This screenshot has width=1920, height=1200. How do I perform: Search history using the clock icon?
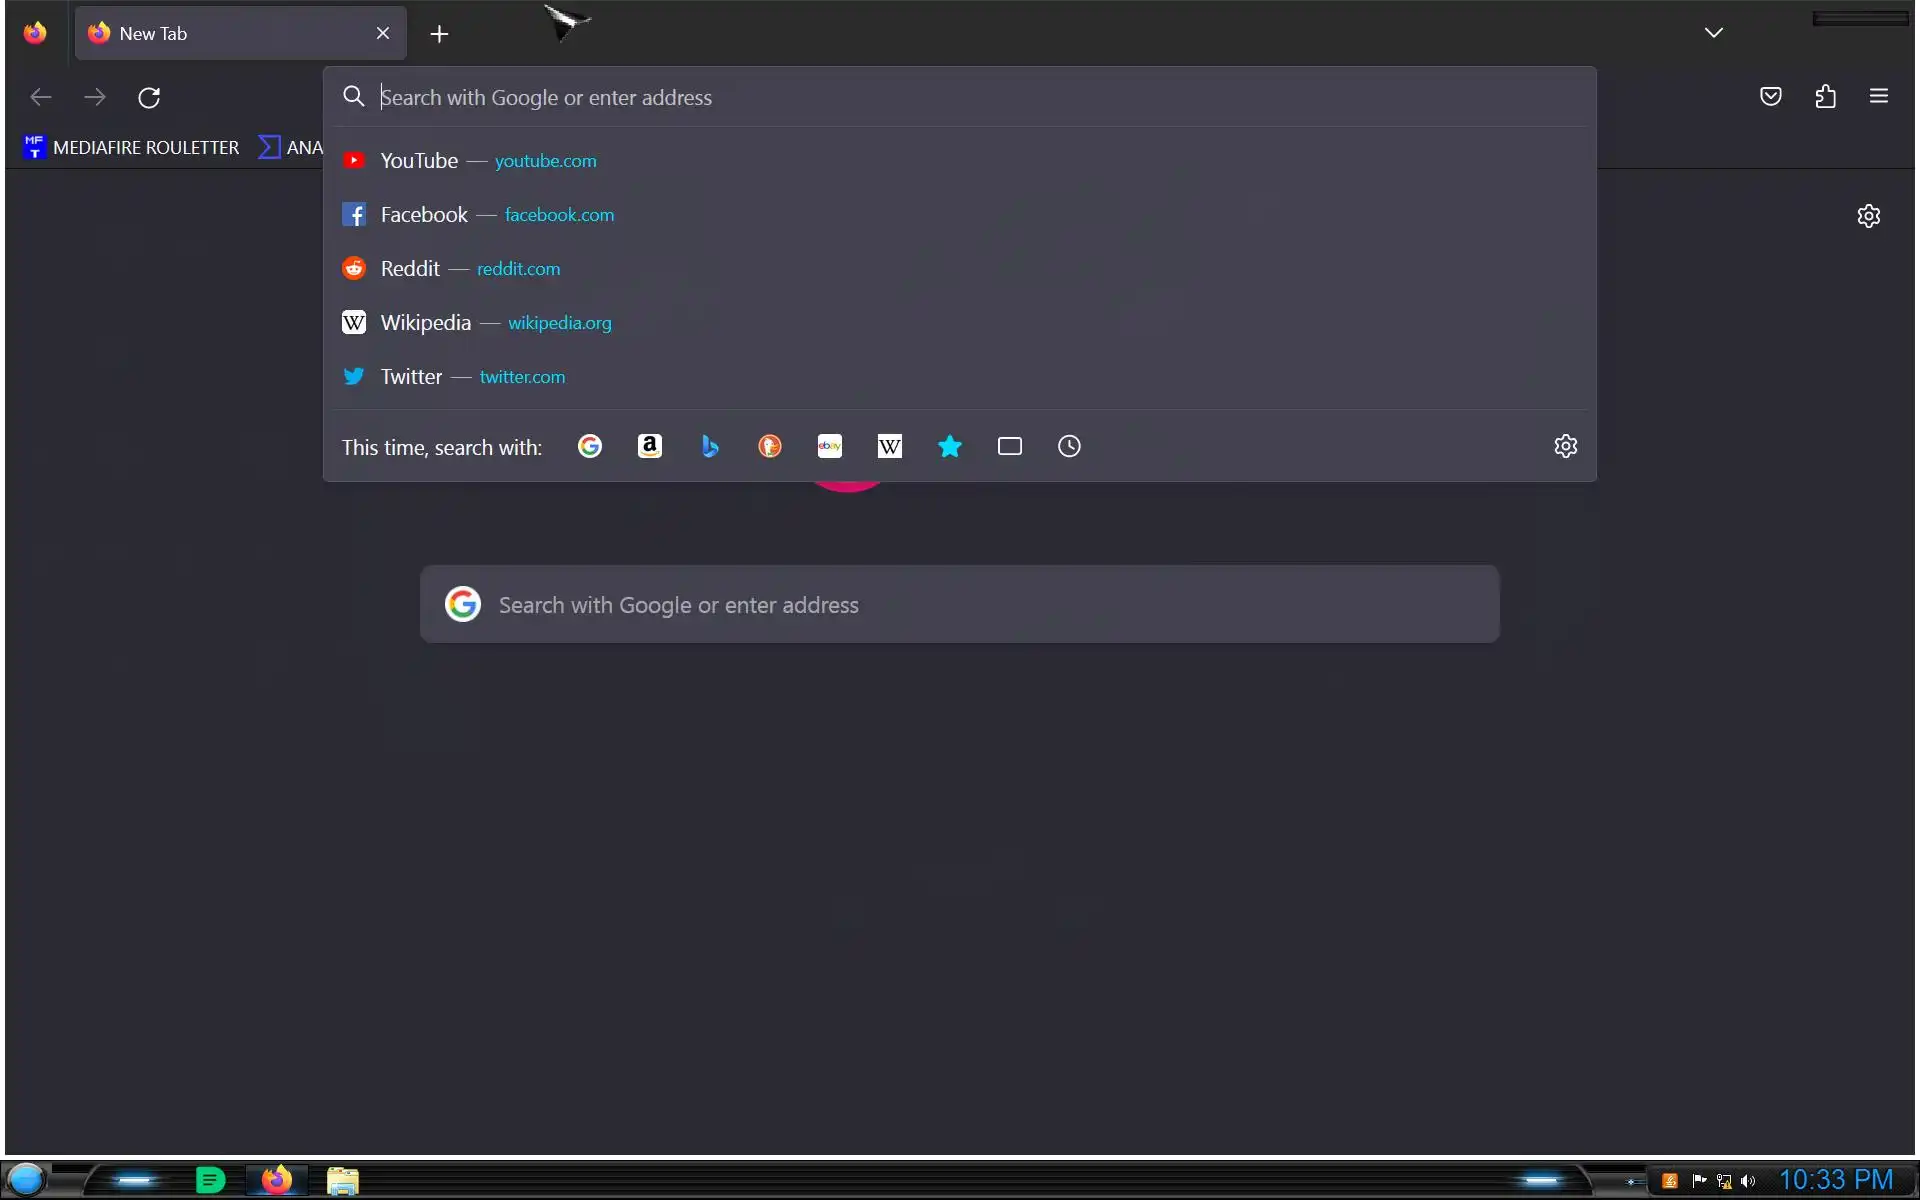[x=1069, y=446]
